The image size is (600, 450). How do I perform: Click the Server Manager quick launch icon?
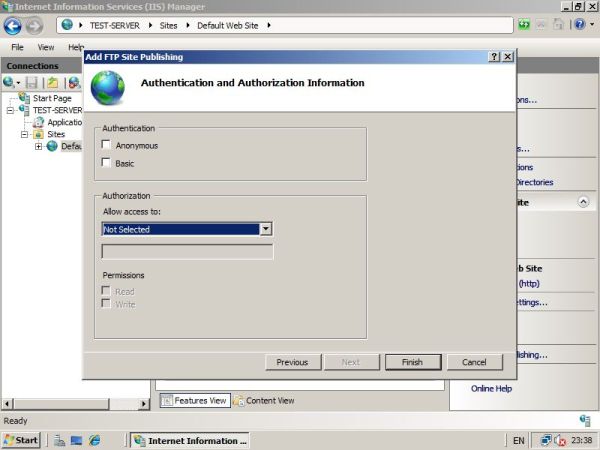60,440
